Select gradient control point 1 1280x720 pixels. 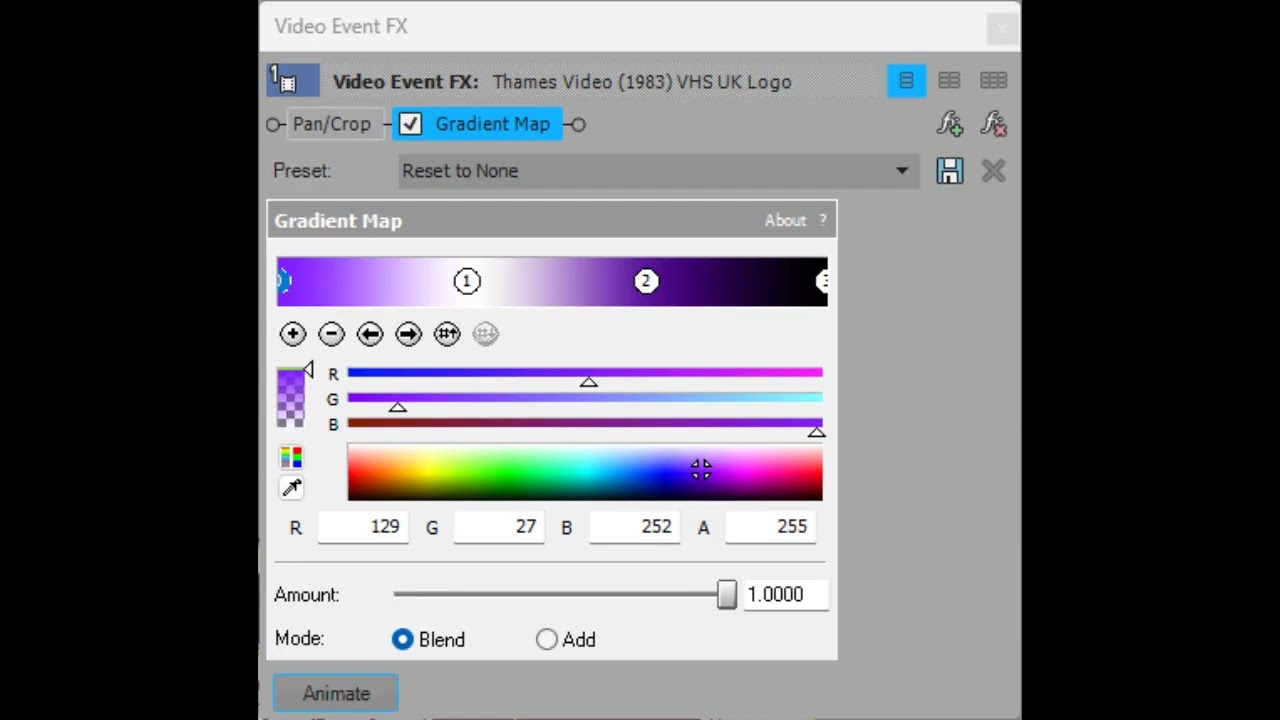click(x=467, y=282)
